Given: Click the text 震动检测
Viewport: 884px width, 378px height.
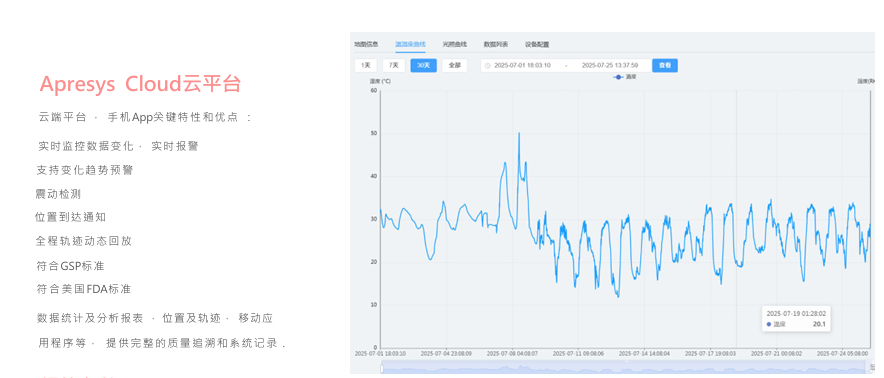Looking at the screenshot, I should (x=58, y=194).
